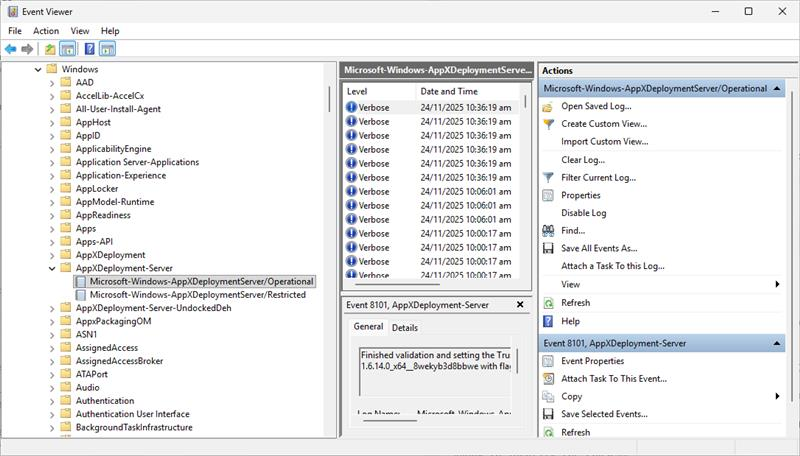
Task: Click the Filter Current Log funnel icon
Action: tap(548, 178)
